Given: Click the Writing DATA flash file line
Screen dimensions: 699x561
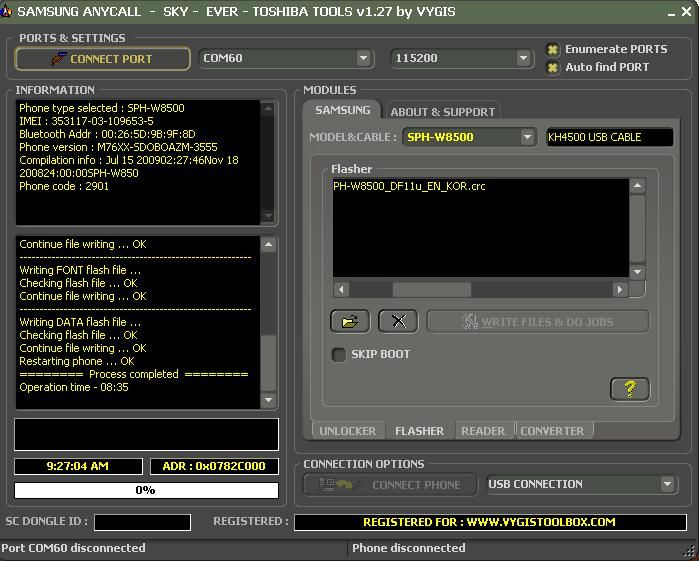Looking at the screenshot, I should pyautogui.click(x=80, y=322).
